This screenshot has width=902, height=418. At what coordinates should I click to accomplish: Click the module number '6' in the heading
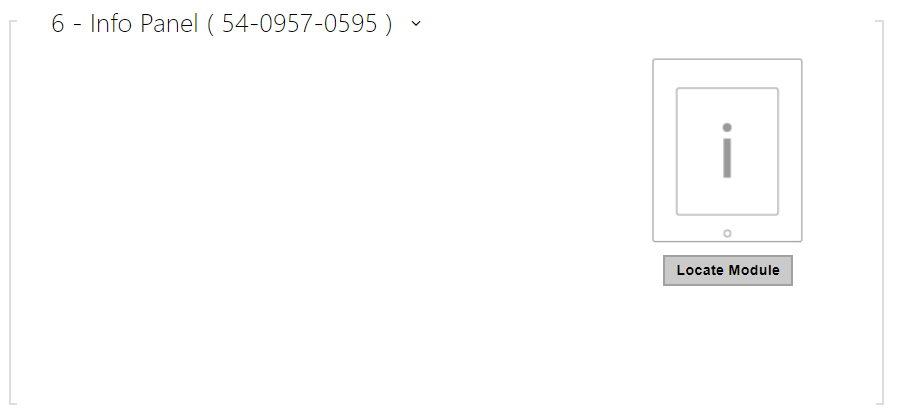point(58,24)
